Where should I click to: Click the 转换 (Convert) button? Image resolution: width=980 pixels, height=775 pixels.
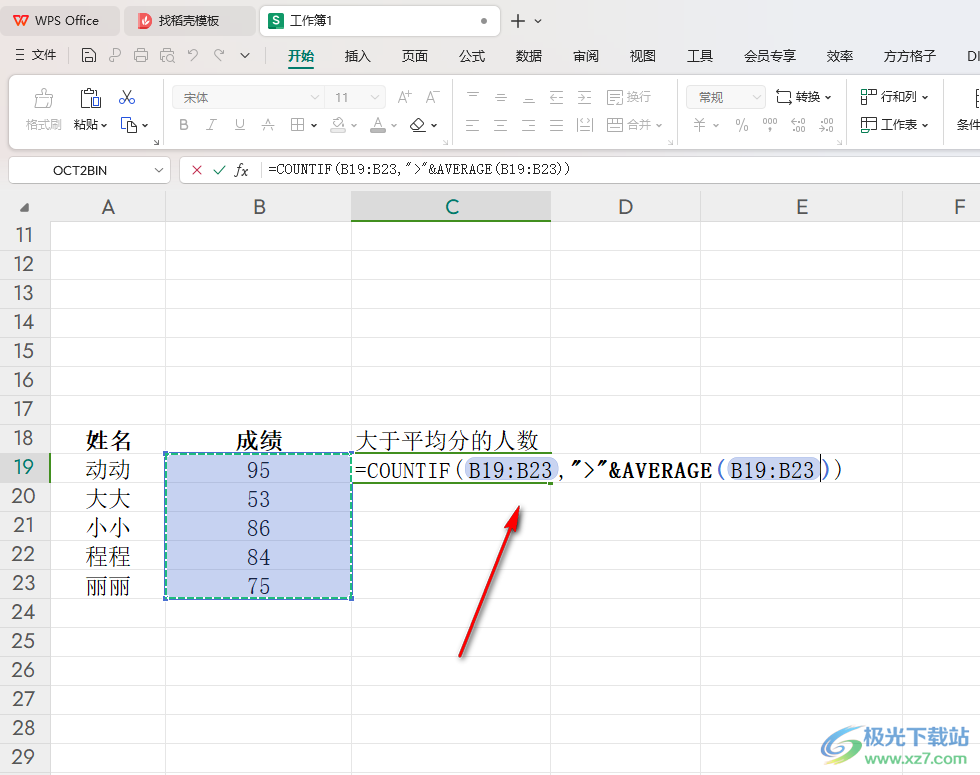pyautogui.click(x=803, y=97)
